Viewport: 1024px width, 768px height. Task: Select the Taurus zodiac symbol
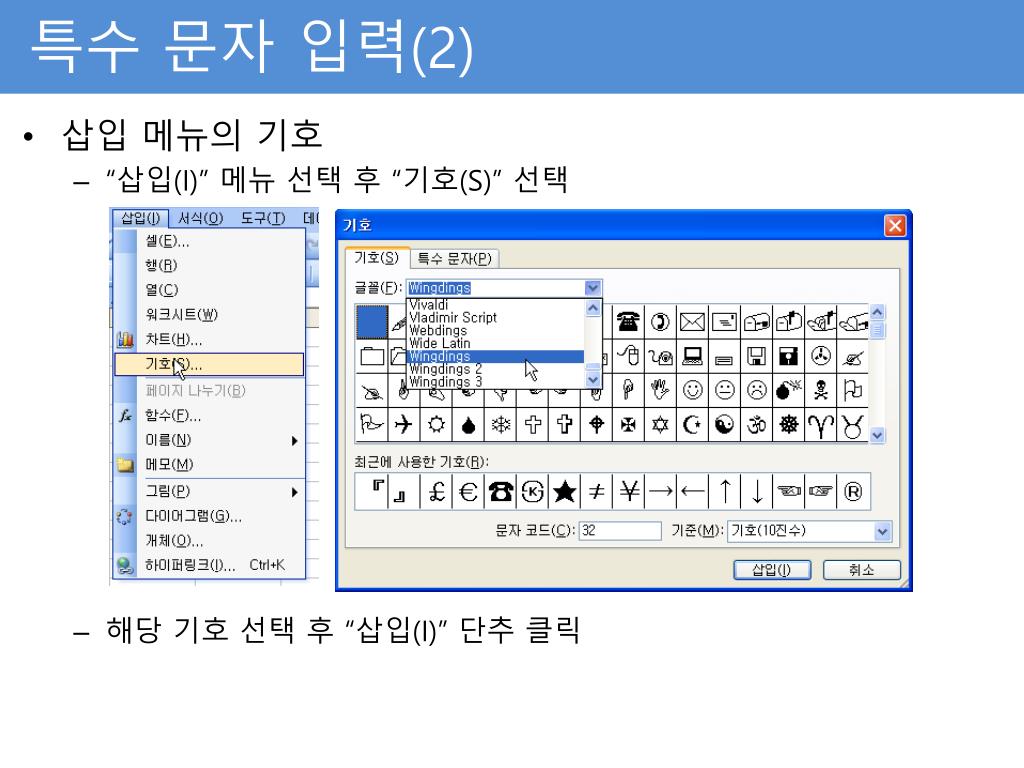pos(852,425)
